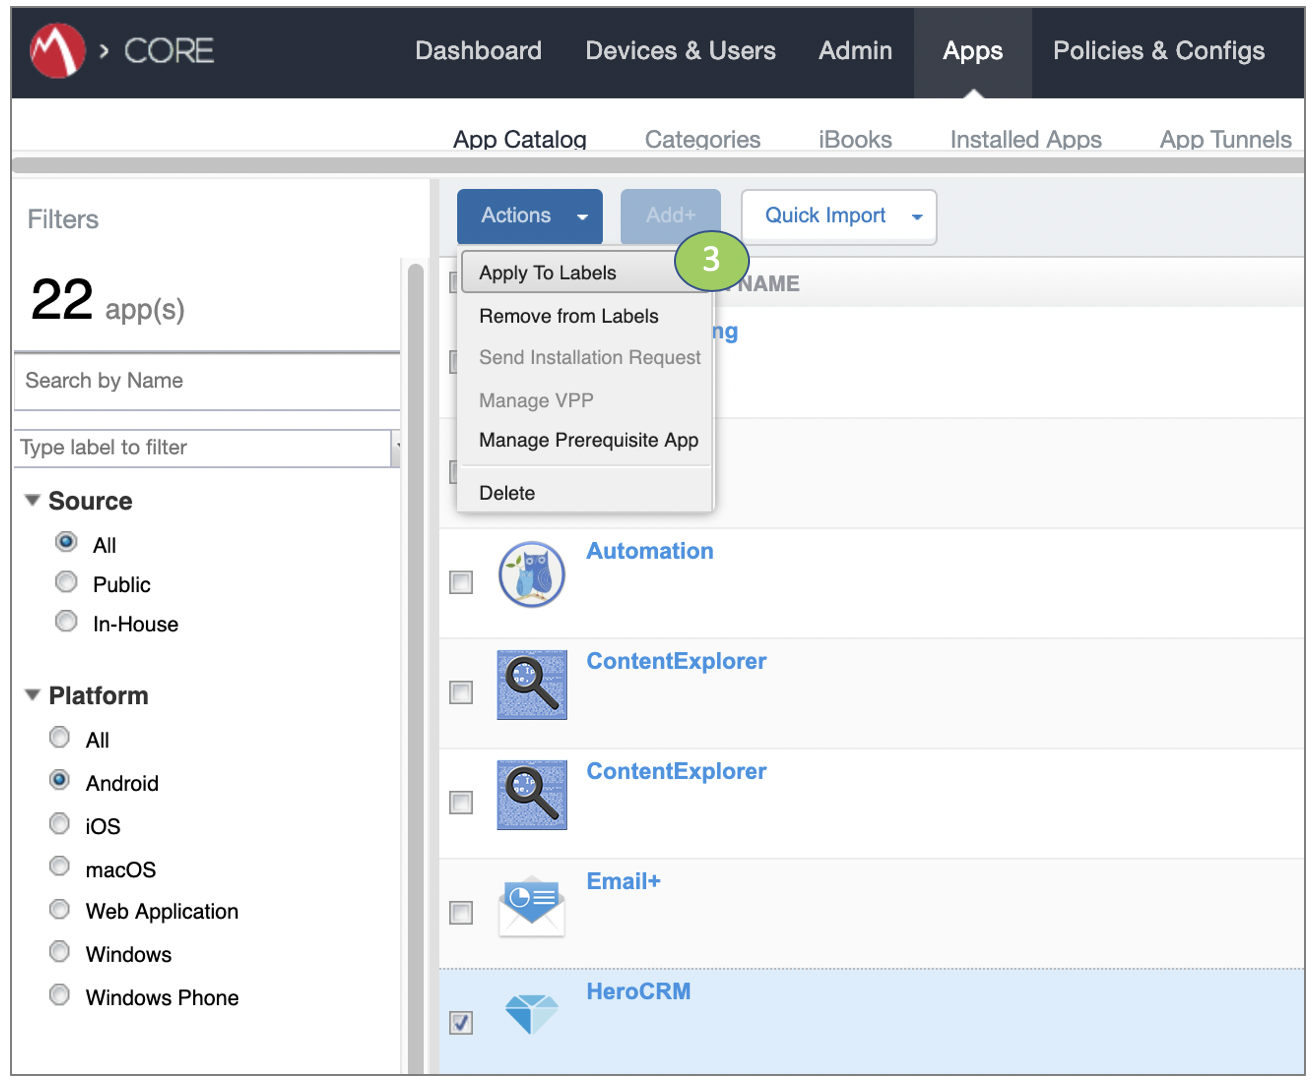Select Apply To Labels from the menu
Image resolution: width=1316 pixels, height=1084 pixels.
(547, 272)
